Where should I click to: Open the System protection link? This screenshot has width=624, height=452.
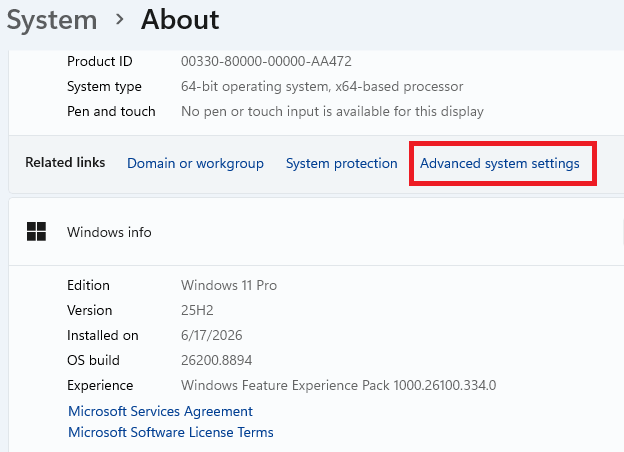[x=341, y=164]
